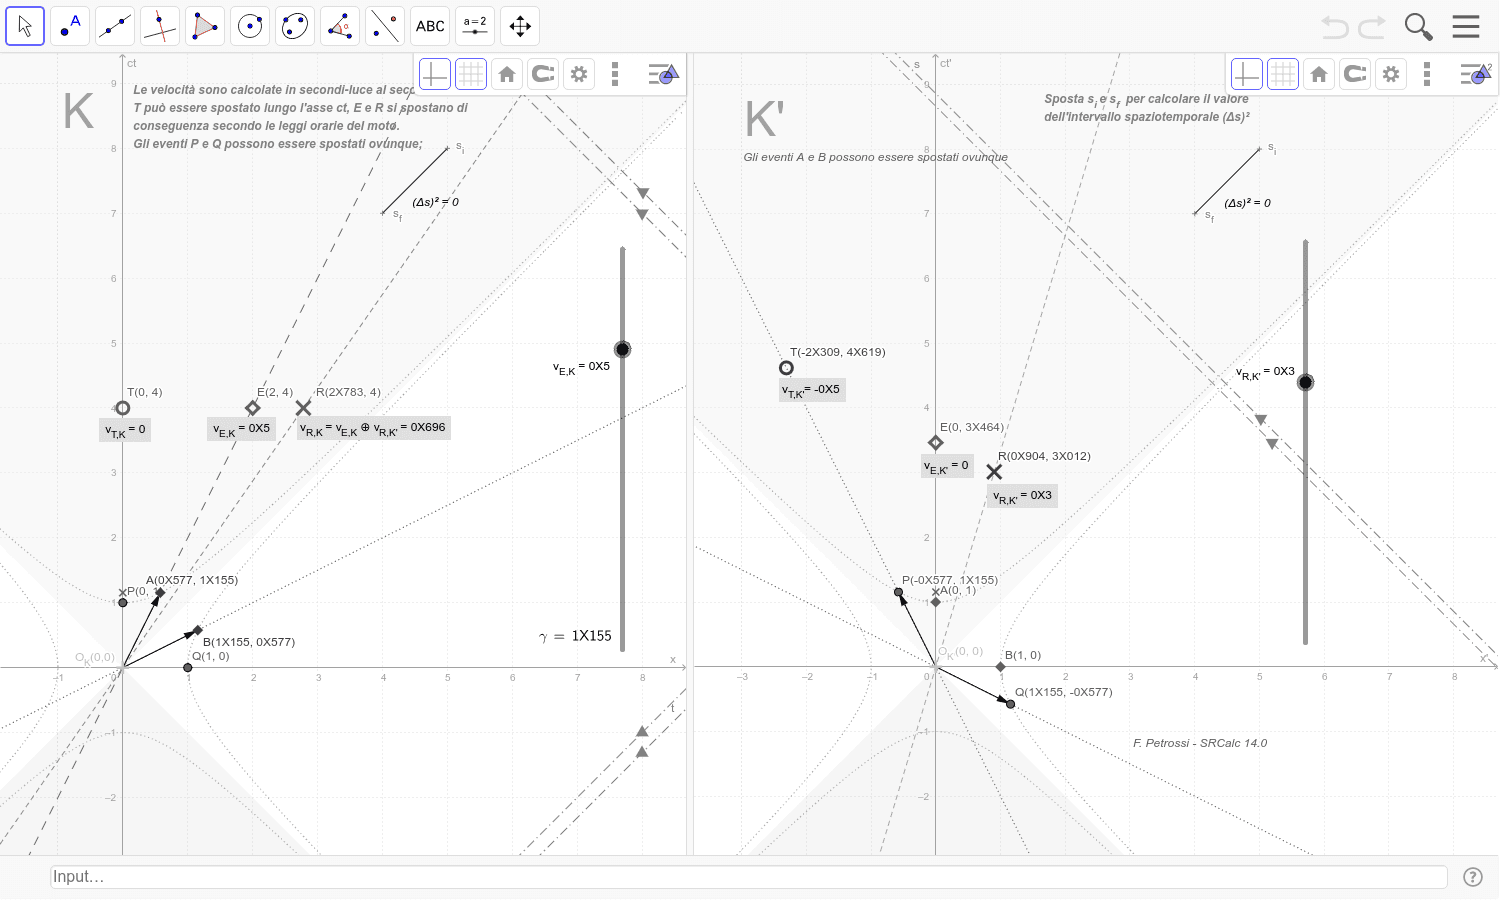The image size is (1500, 900).
Task: Open settings gear of the K' view
Action: pyautogui.click(x=1391, y=74)
